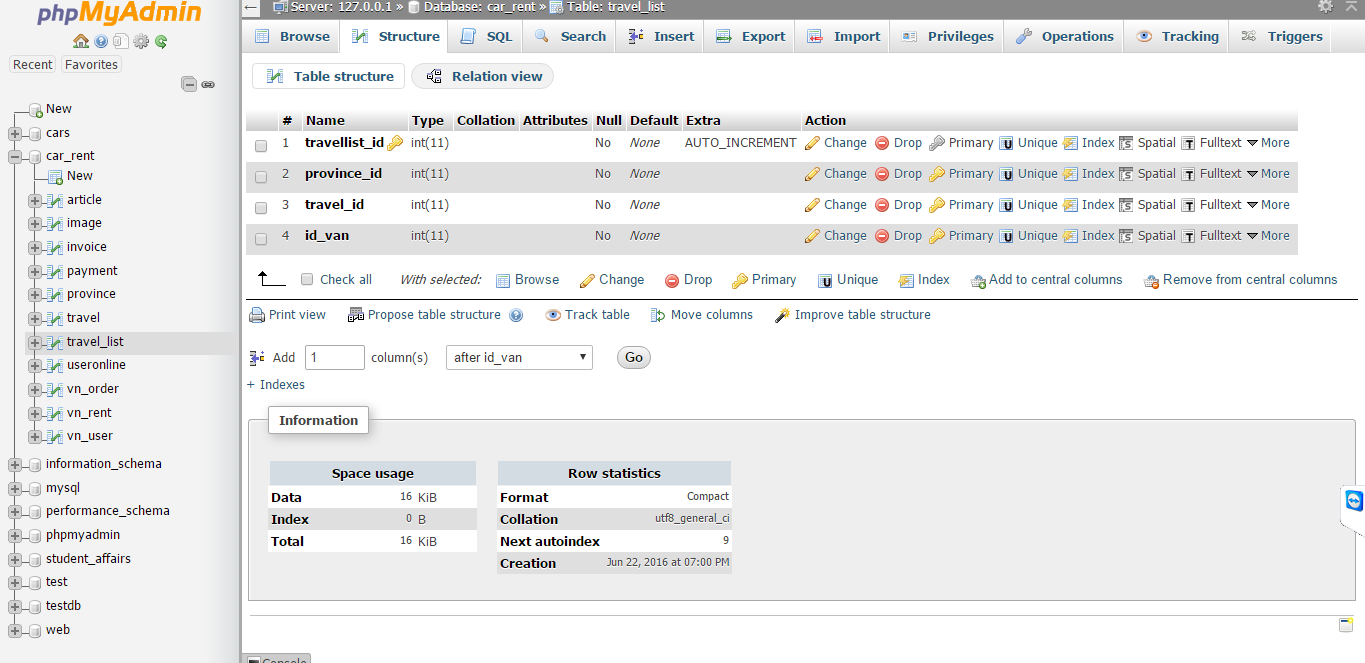Click Remove from central columns link
This screenshot has height=663, width=1365.
(x=1240, y=280)
